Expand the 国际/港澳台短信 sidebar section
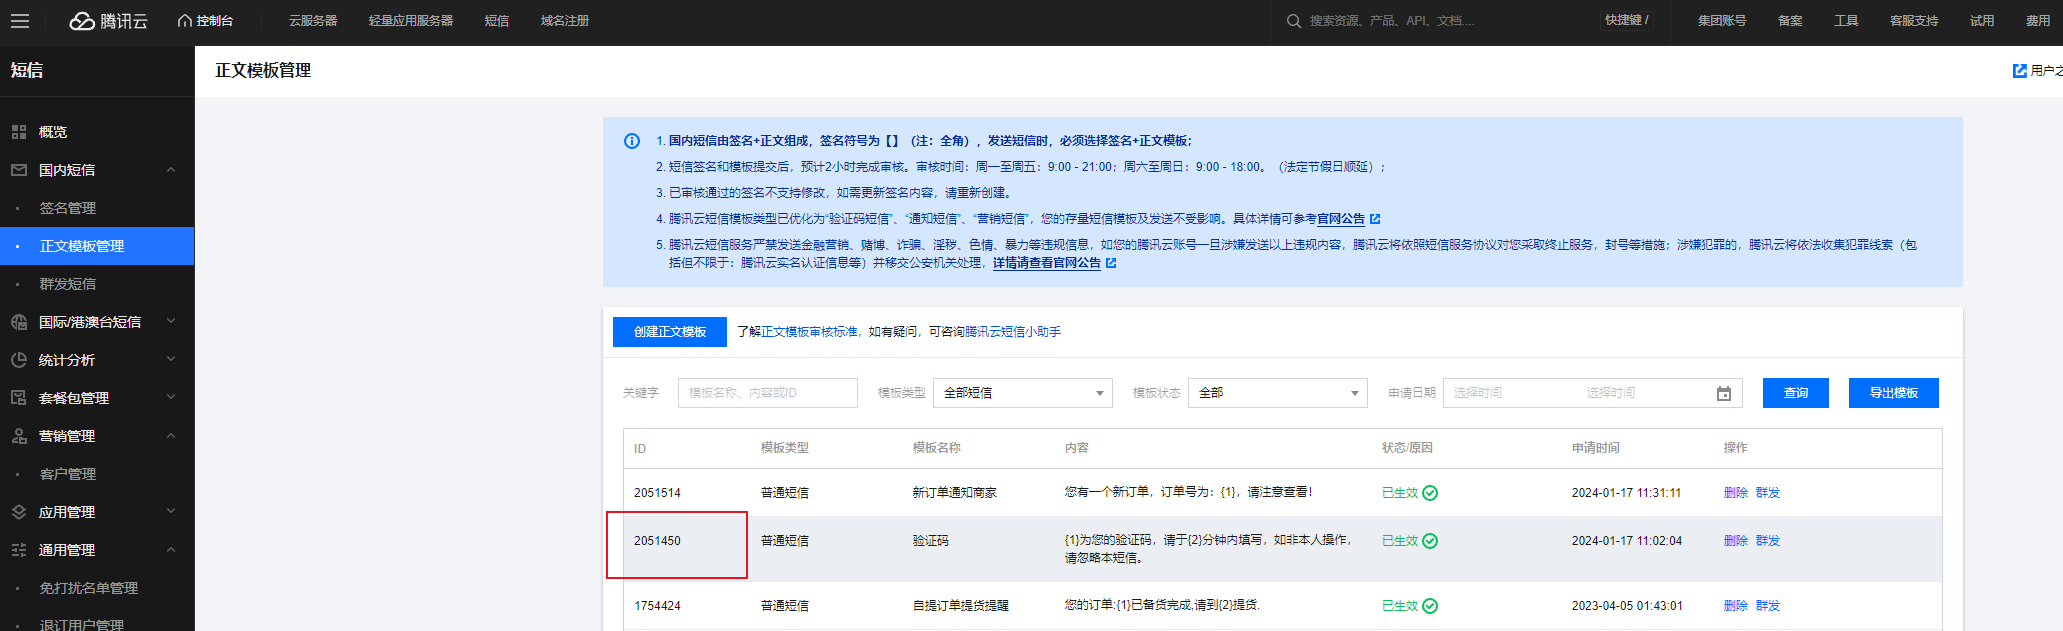The width and height of the screenshot is (2063, 631). (171, 322)
